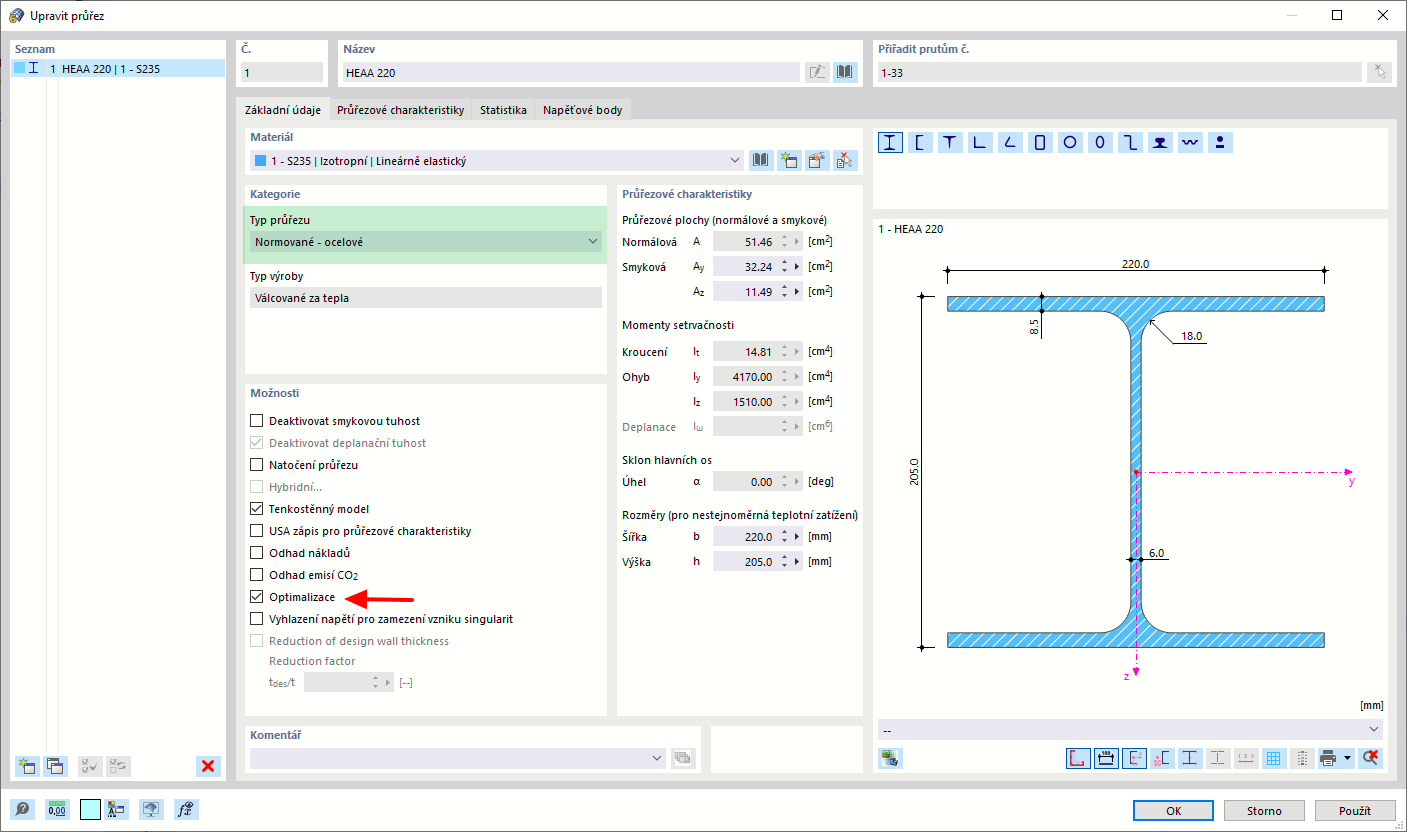Click the cyan color swatch in bottom bar
Screen dimensions: 1407x832
pyautogui.click(x=91, y=810)
